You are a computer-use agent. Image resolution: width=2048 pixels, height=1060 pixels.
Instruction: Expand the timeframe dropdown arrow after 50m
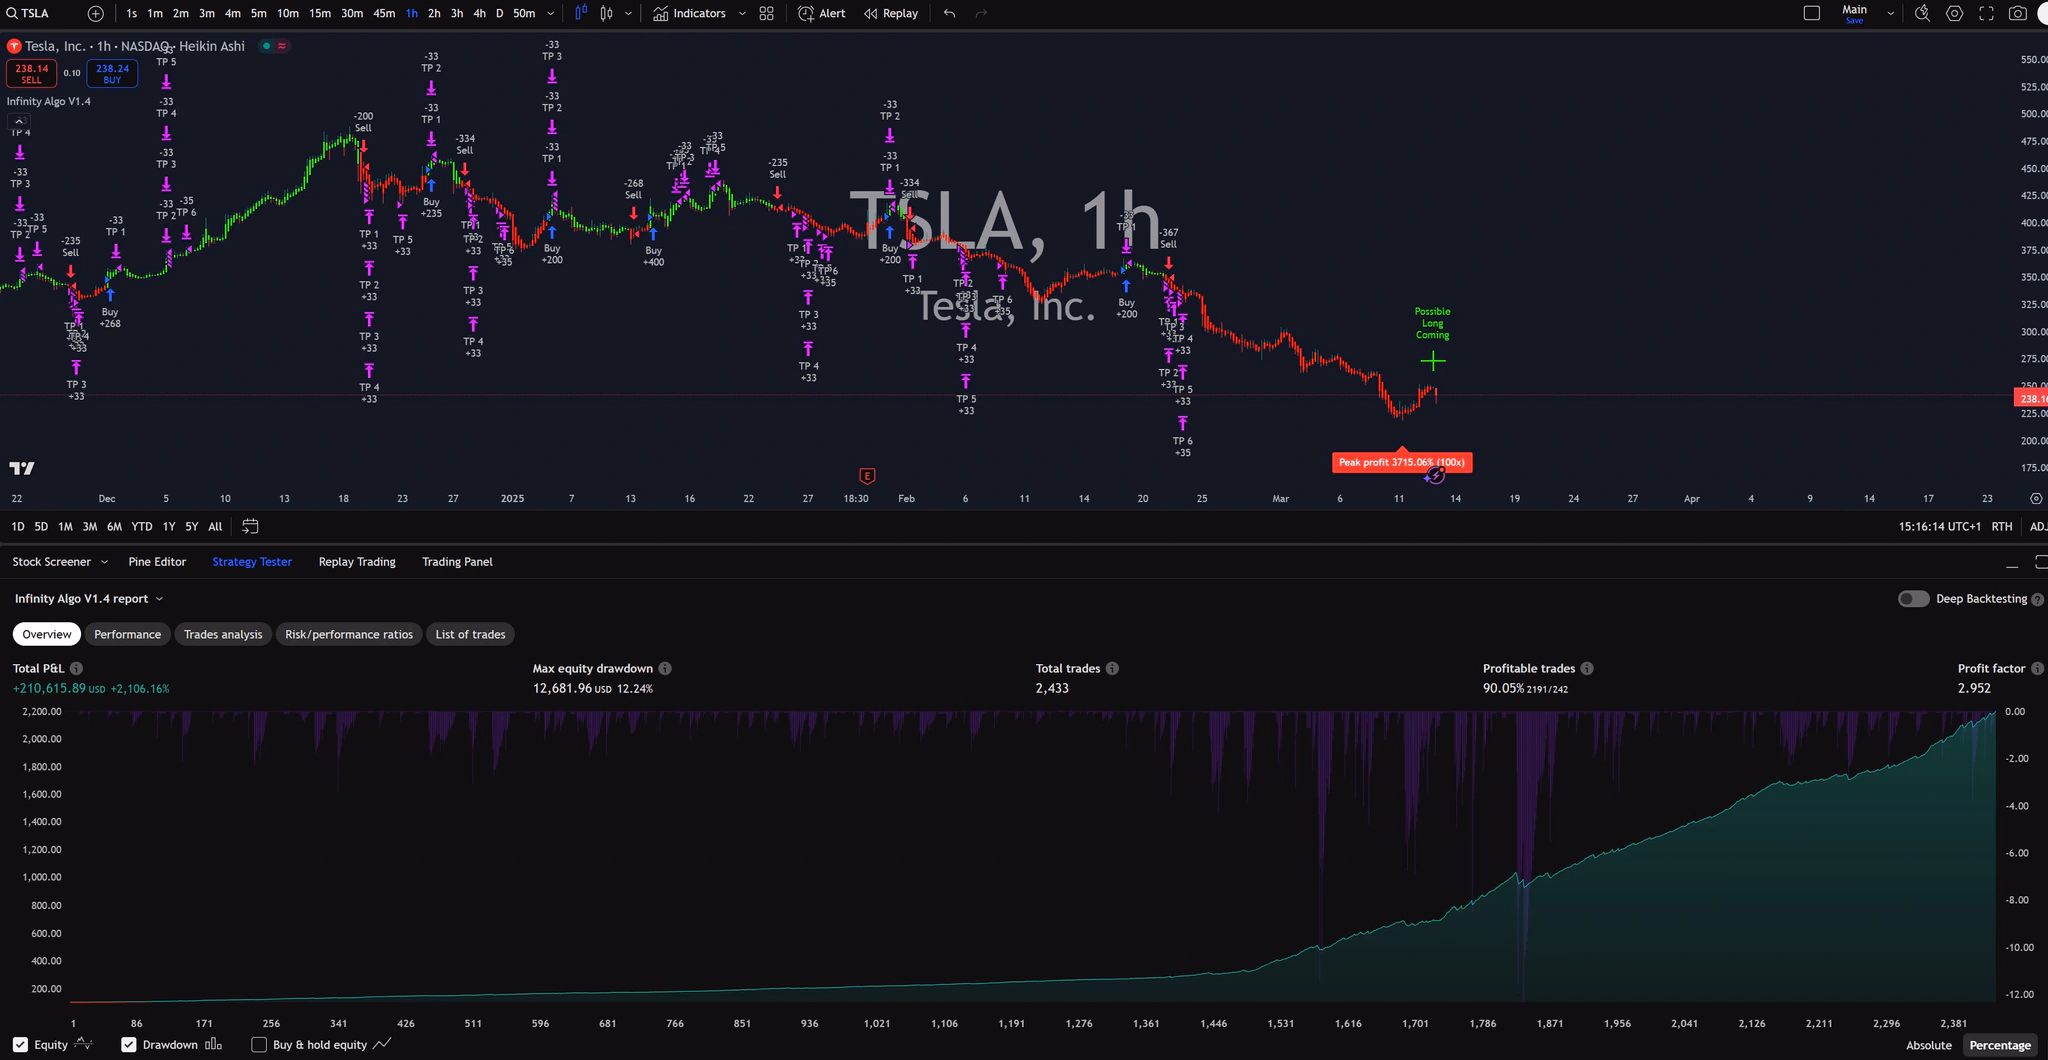pyautogui.click(x=549, y=13)
